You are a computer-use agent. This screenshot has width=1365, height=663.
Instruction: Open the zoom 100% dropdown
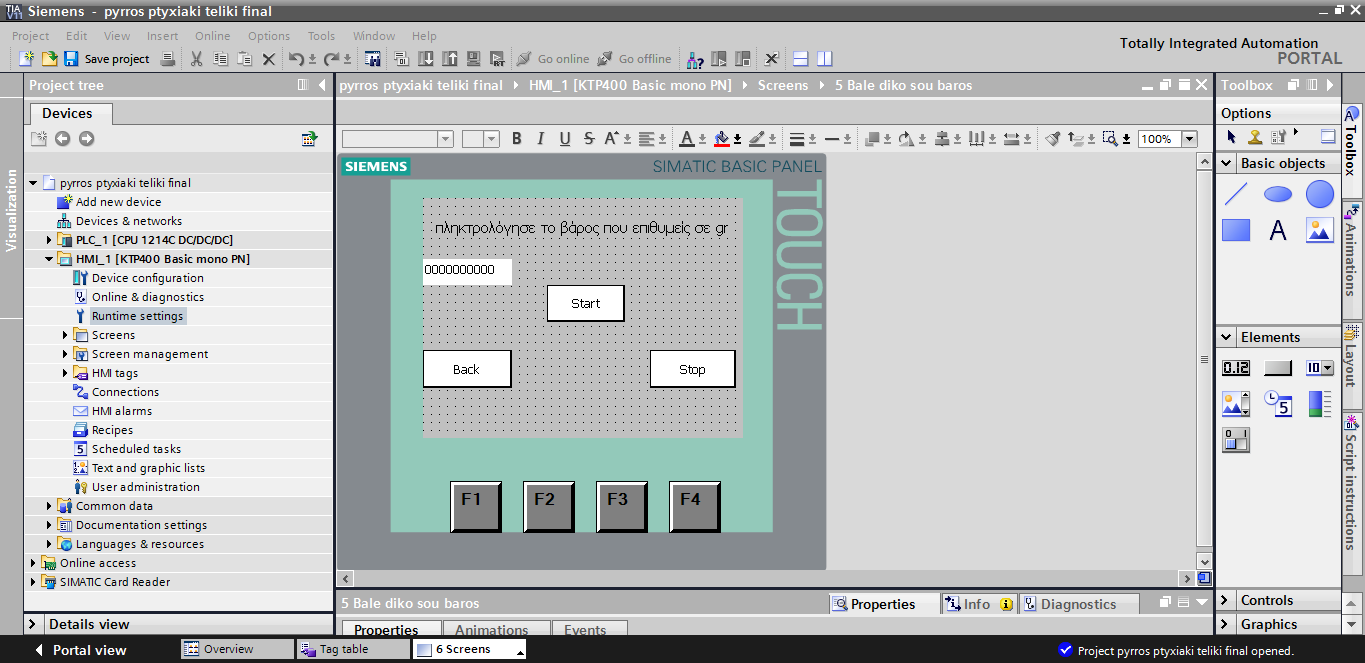click(1189, 139)
